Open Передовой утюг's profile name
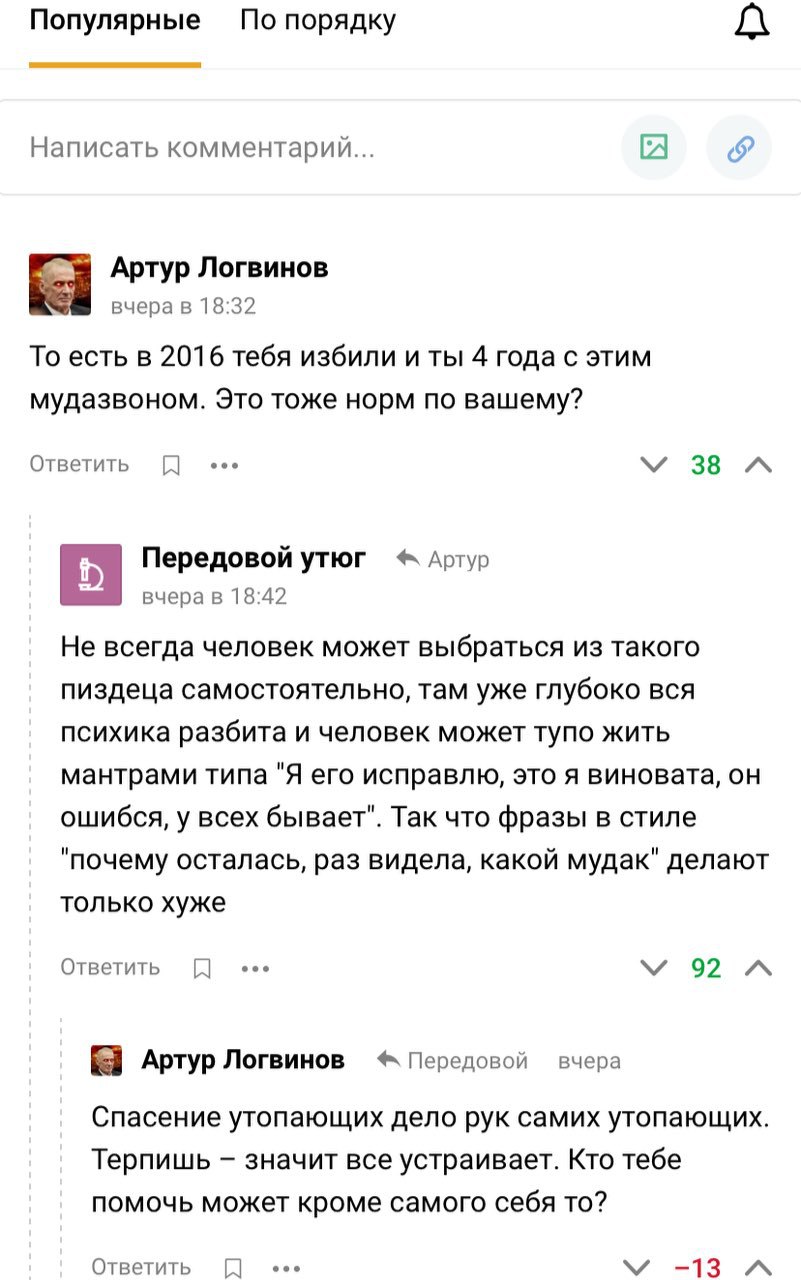801x1280 pixels. coord(254,558)
